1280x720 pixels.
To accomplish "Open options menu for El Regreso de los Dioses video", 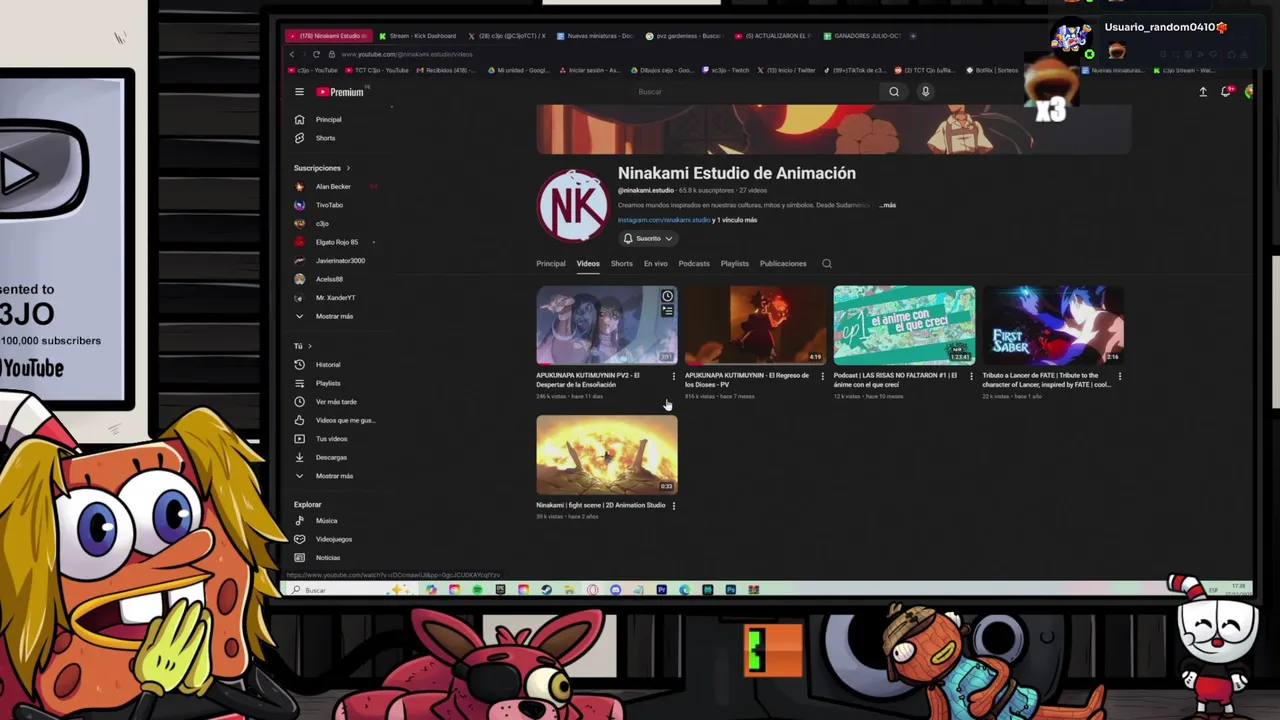I will click(822, 377).
